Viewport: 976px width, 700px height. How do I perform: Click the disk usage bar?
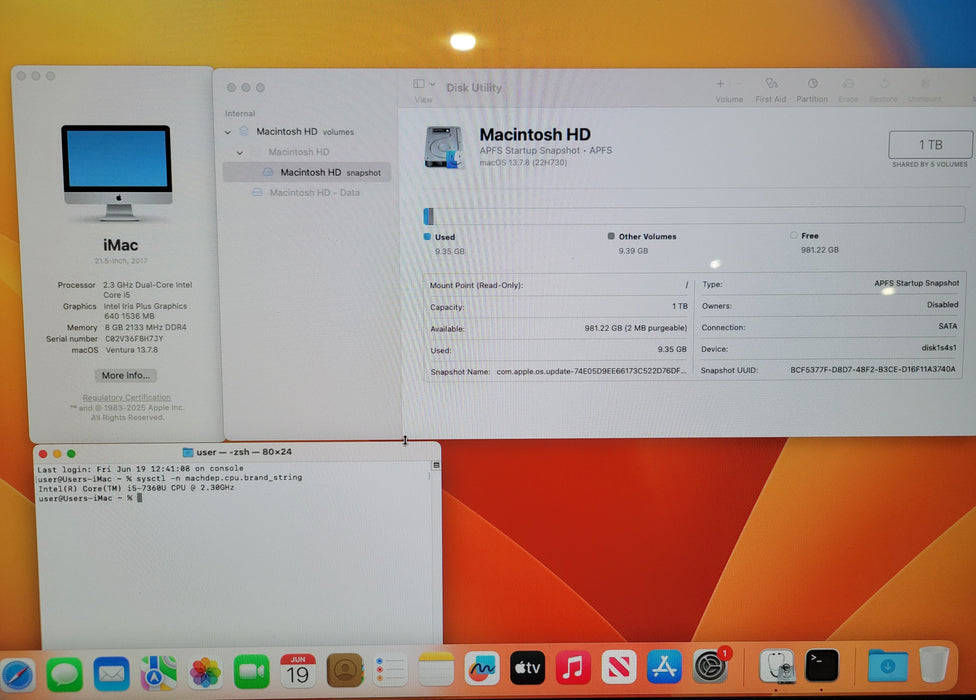(694, 215)
